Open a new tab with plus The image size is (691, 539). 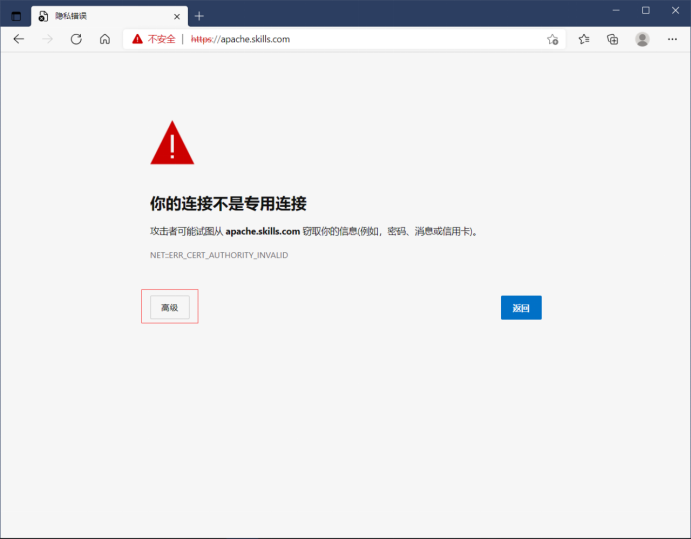click(199, 16)
